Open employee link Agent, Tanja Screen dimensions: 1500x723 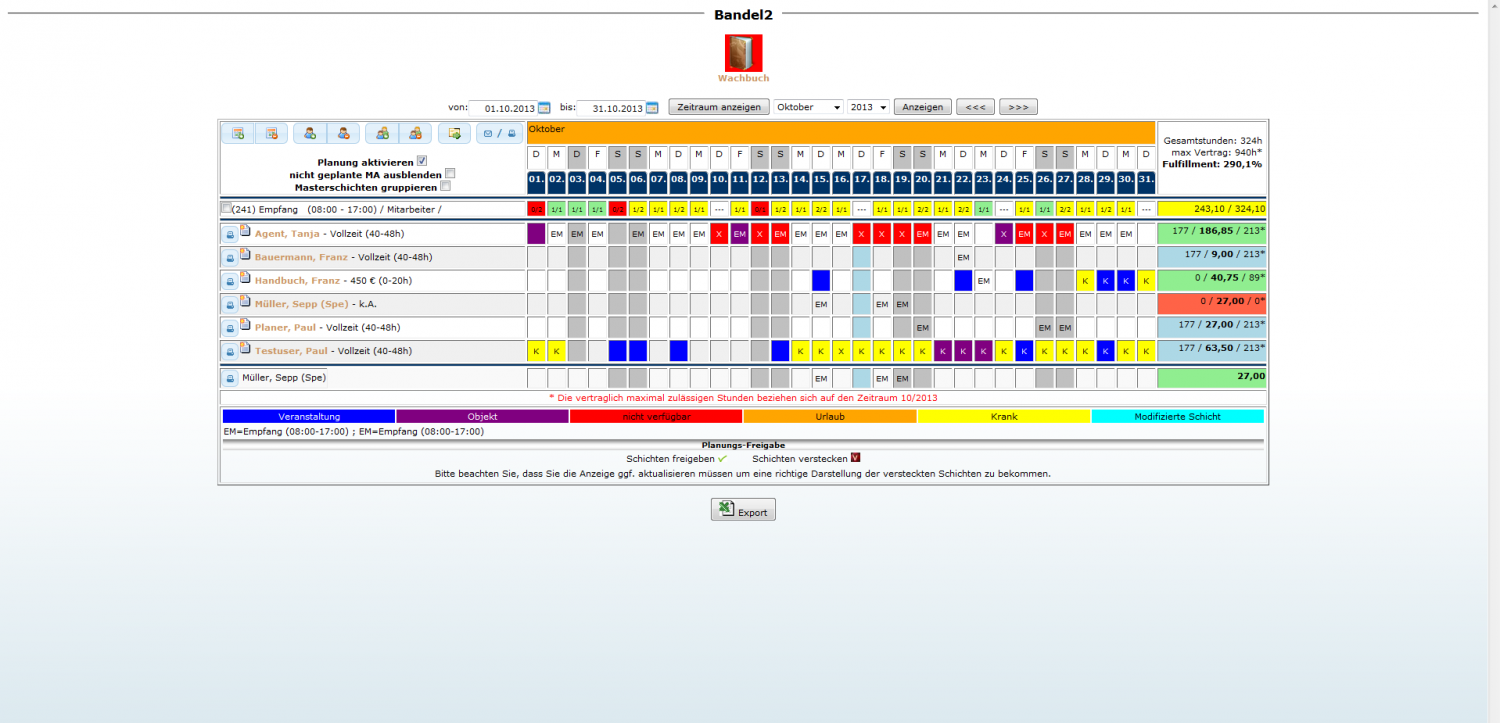pyautogui.click(x=287, y=234)
